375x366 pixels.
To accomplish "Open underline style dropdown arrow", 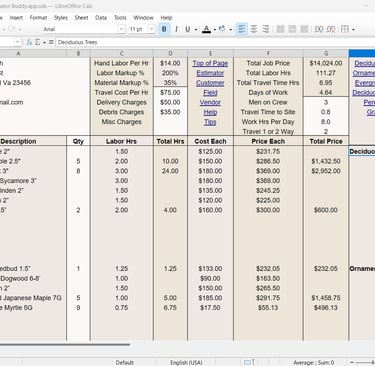I will [196, 30].
